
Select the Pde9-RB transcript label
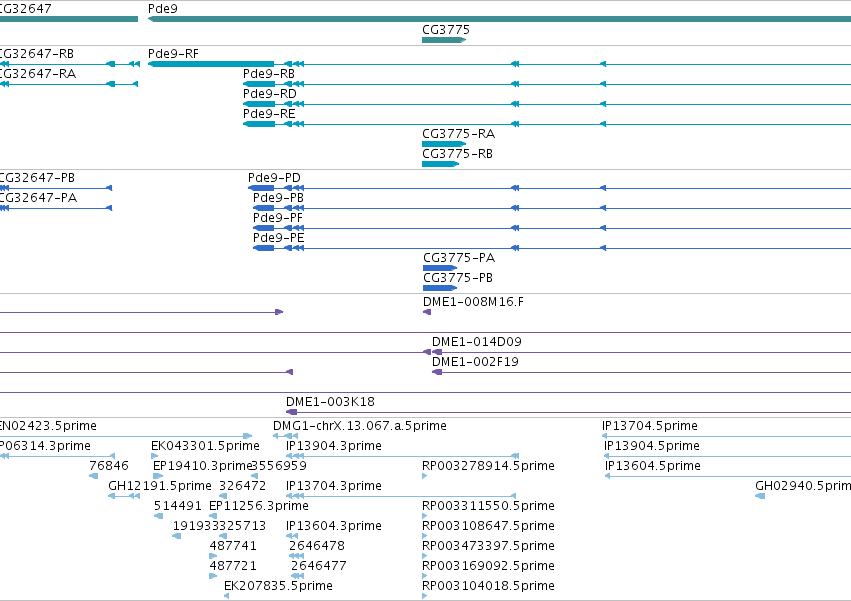269,74
